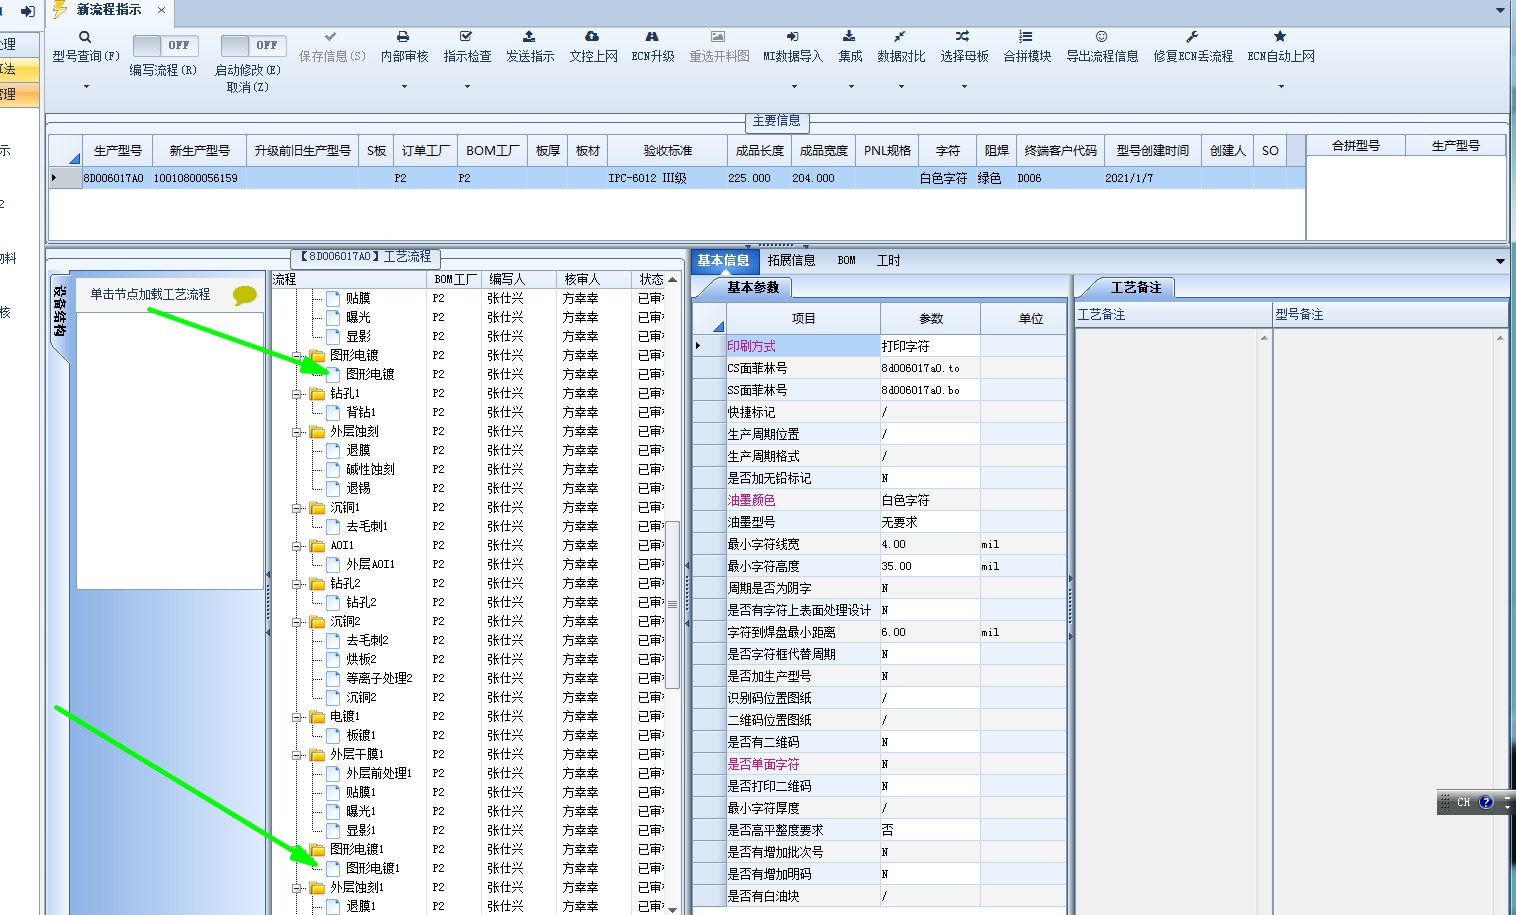Click the ECN自动上网 star icon
Screen dimensions: 1516x915
pos(1280,36)
